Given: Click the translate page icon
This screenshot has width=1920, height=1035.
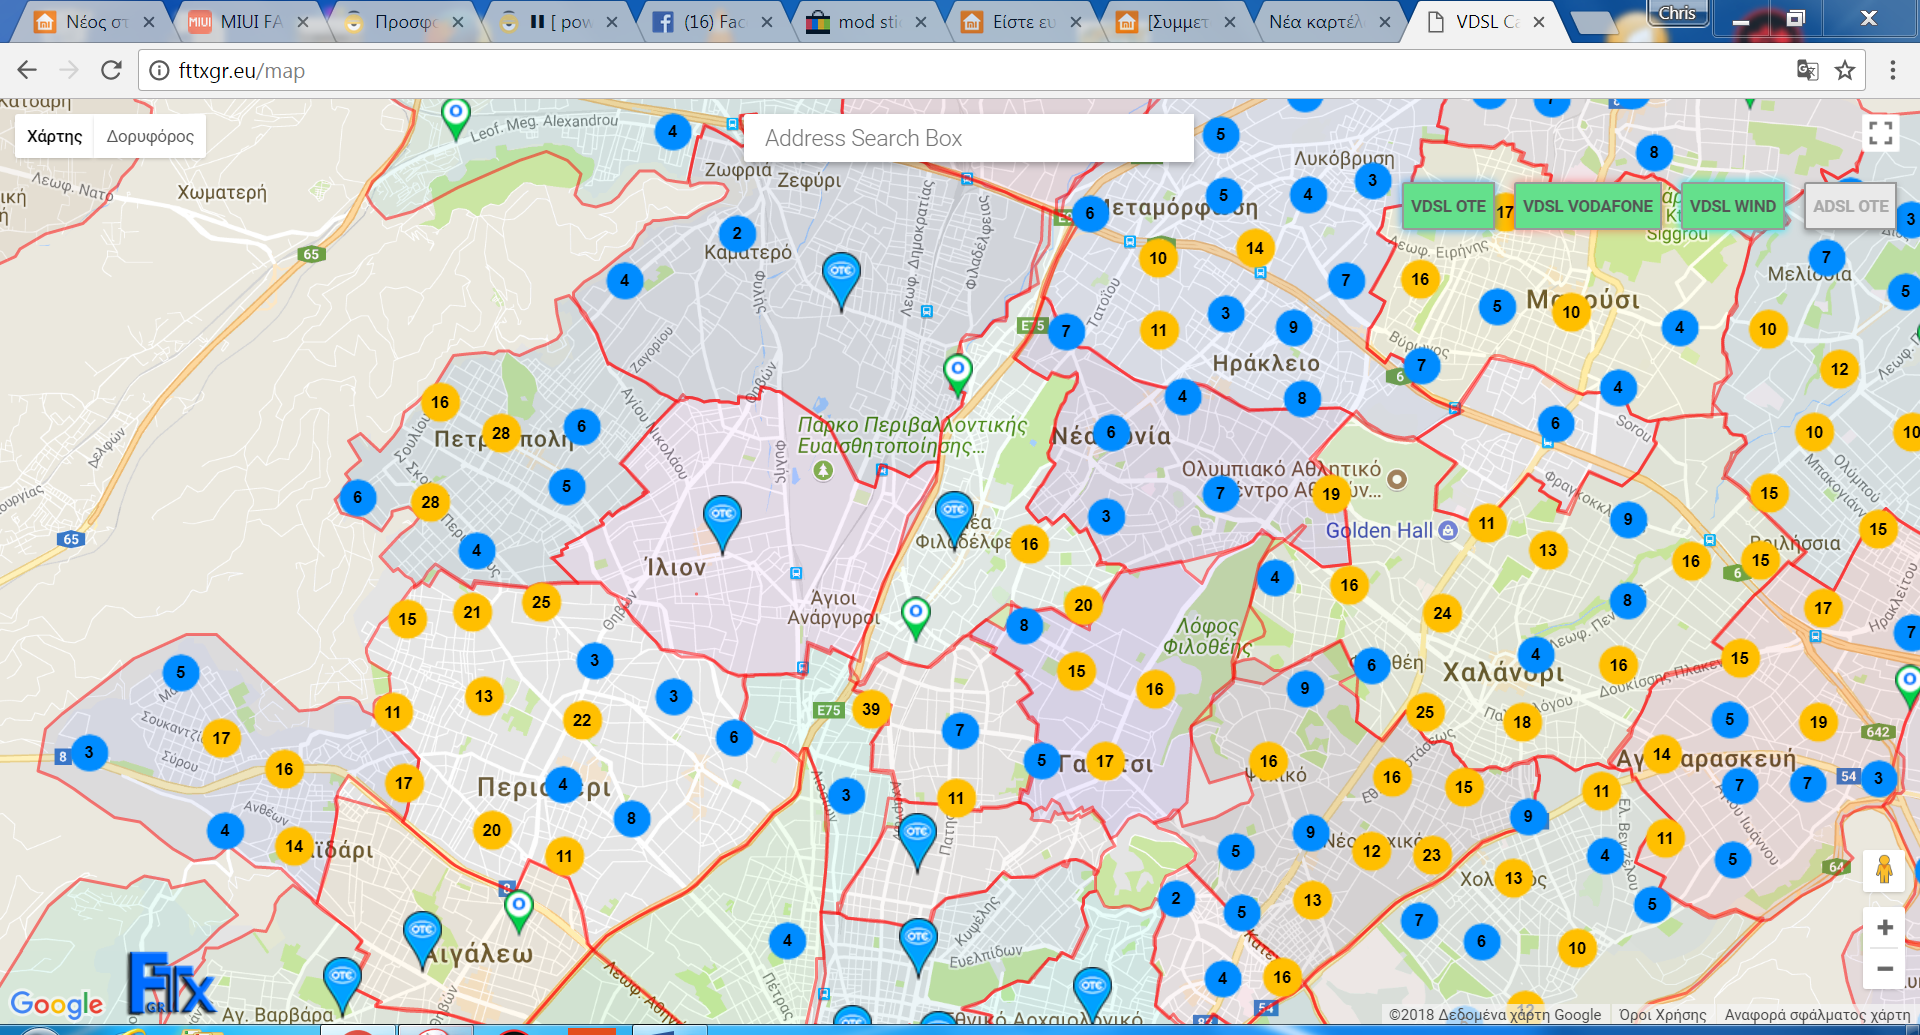Looking at the screenshot, I should (1807, 70).
